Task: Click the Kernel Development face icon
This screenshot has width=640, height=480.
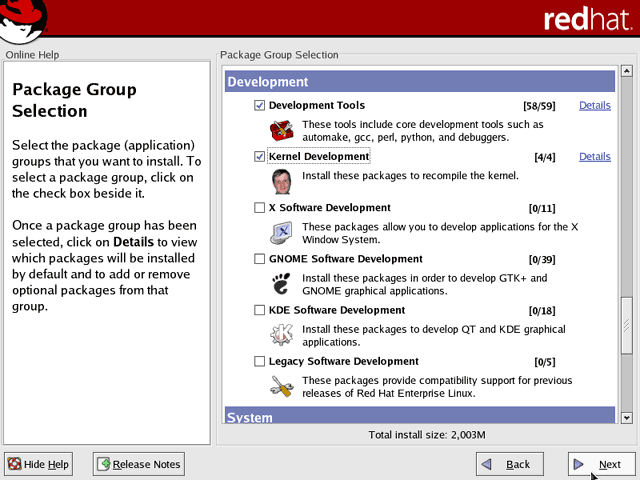Action: [282, 181]
